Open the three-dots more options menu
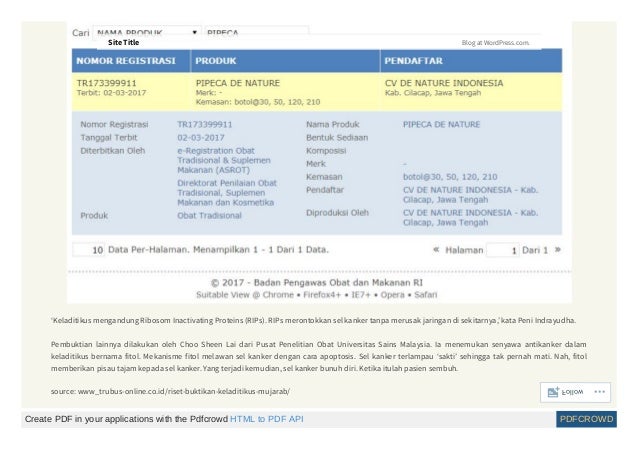Screen dimensions: 638x452 pyautogui.click(x=599, y=392)
